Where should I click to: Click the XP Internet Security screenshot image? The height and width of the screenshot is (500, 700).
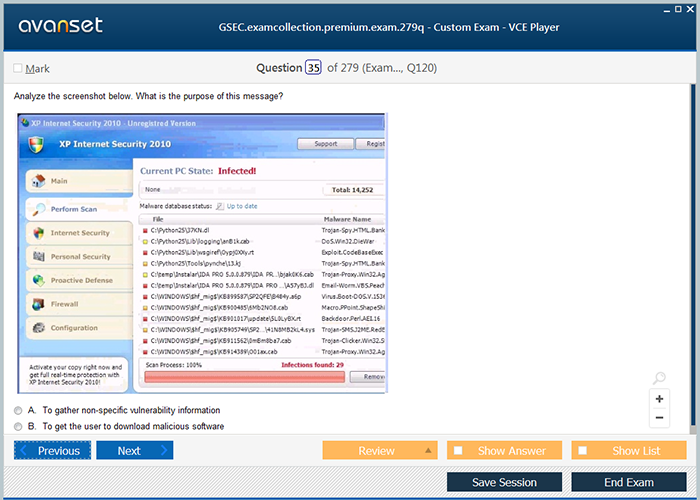202,253
